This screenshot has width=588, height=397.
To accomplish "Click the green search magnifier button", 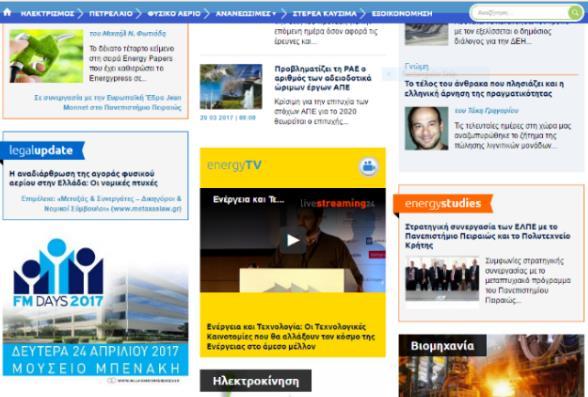I will [574, 13].
